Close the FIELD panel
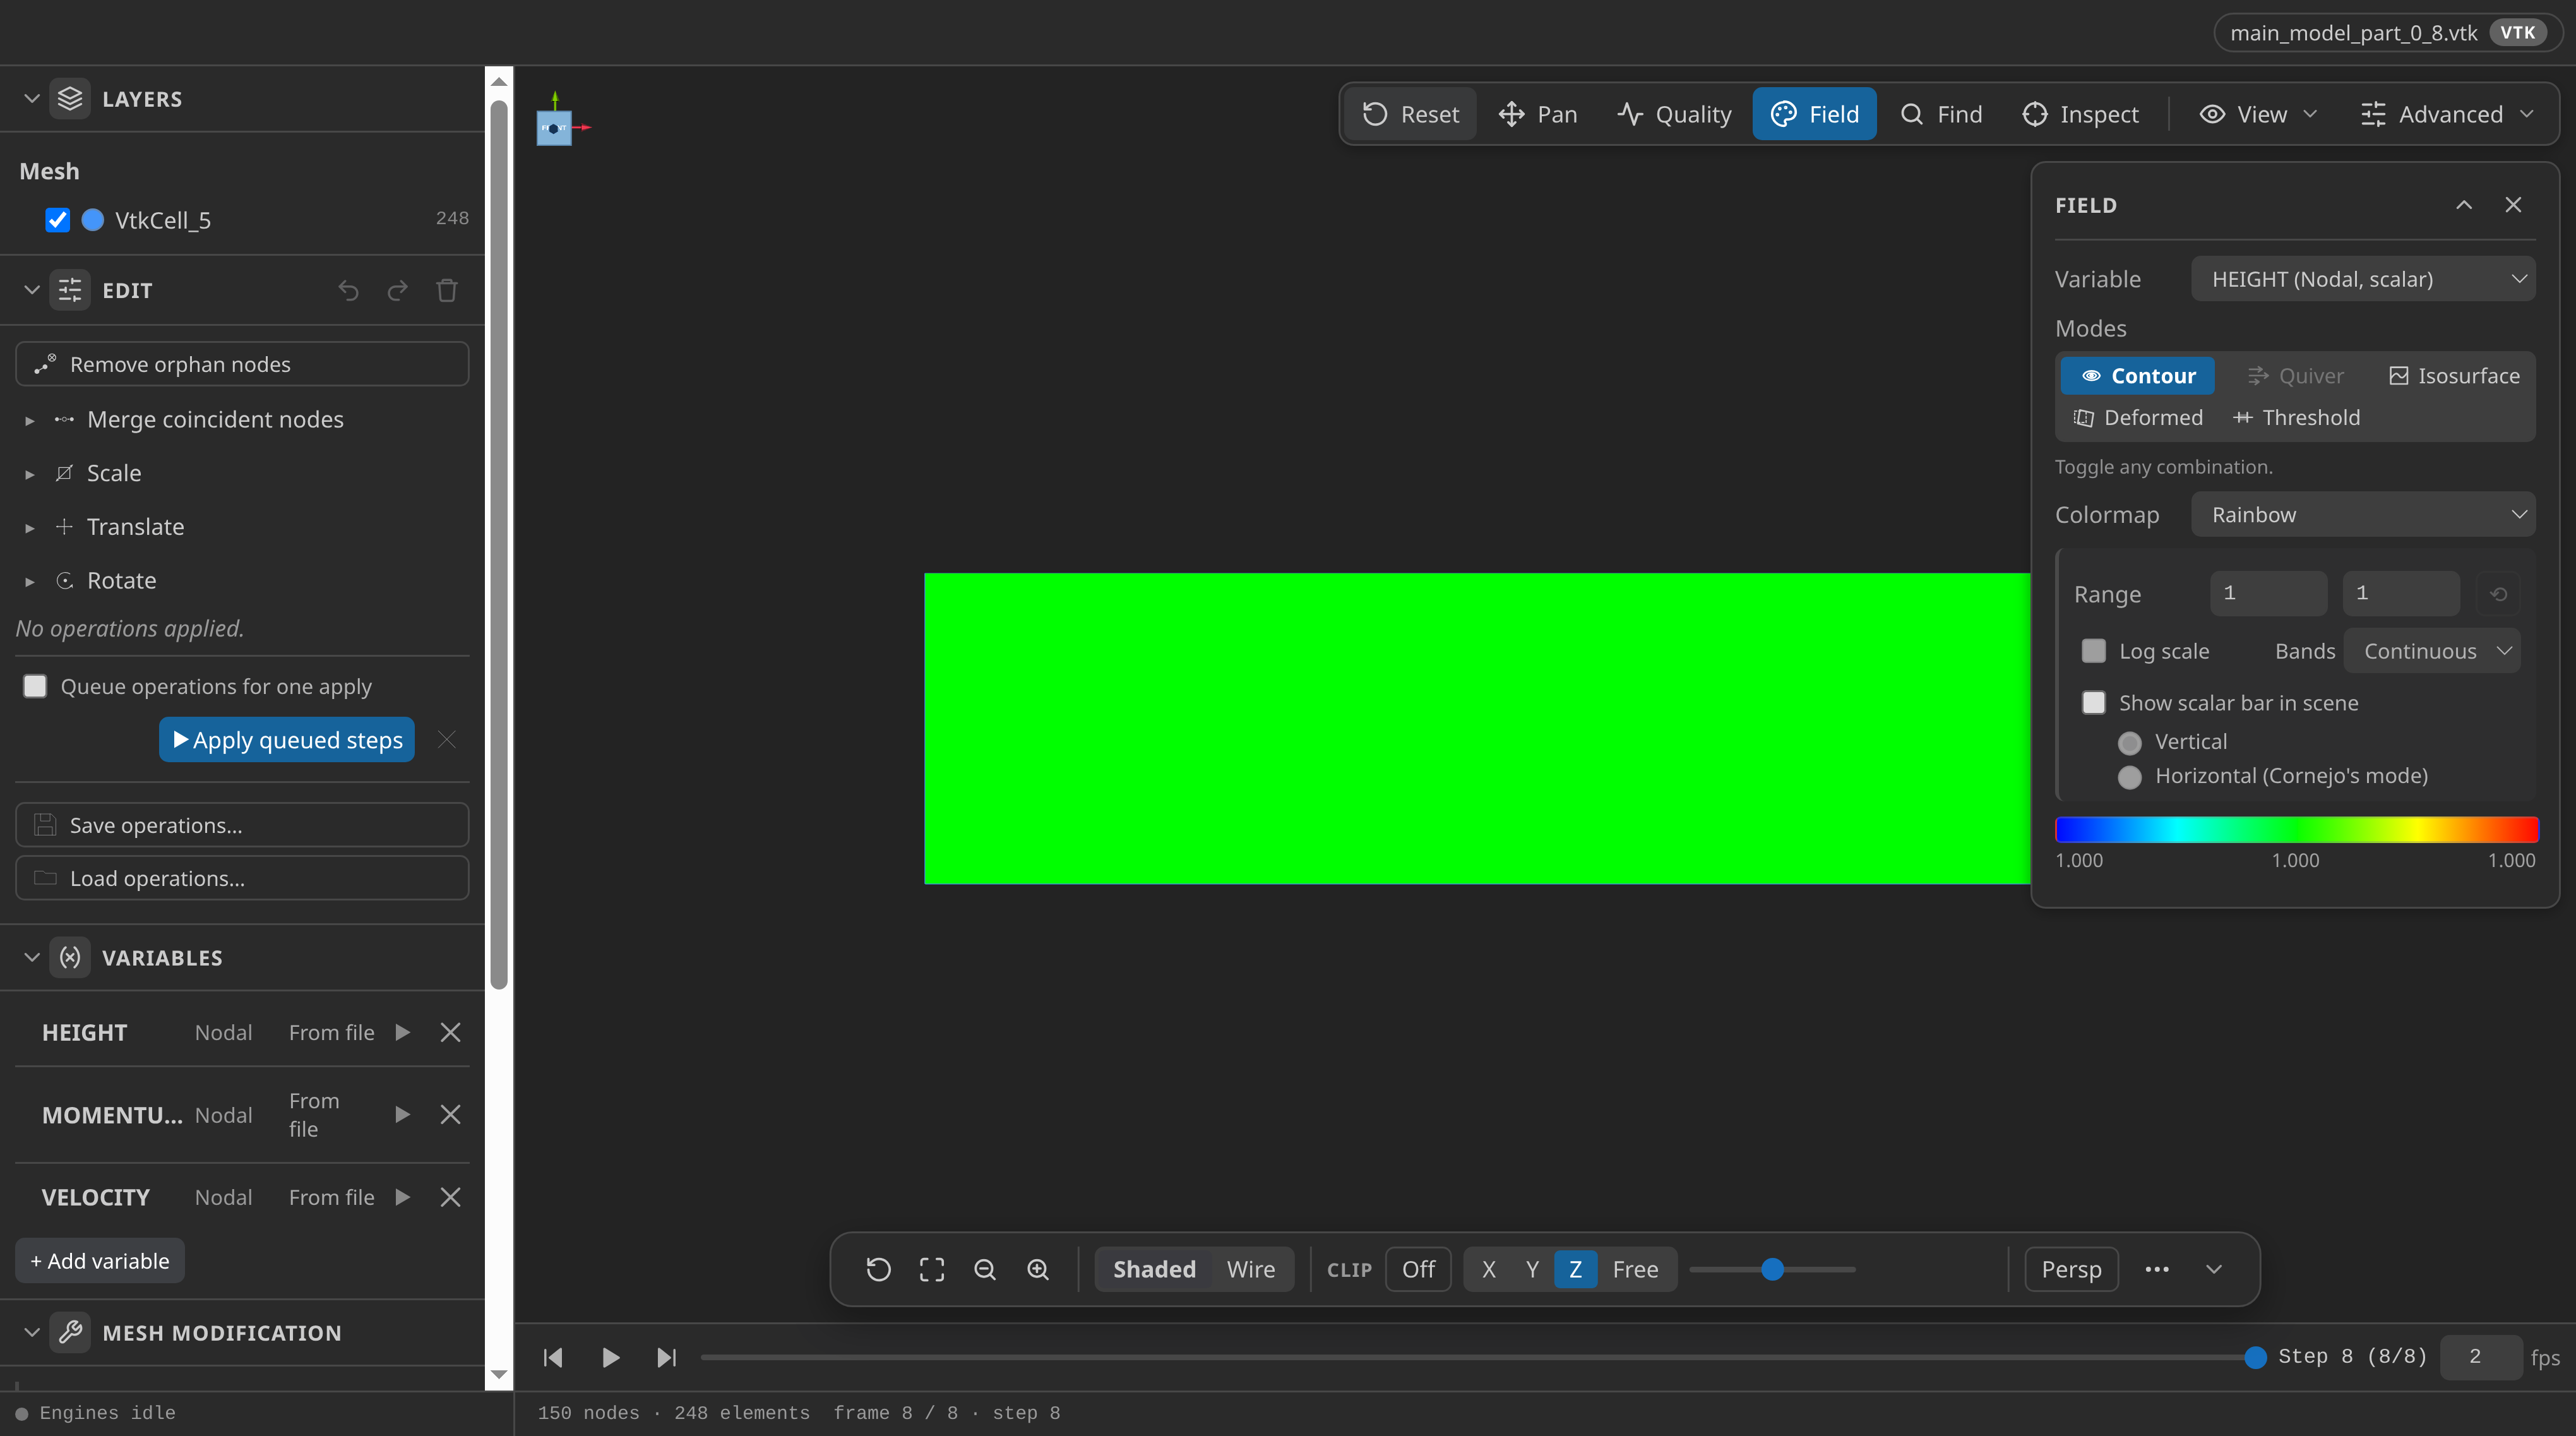 2513,205
